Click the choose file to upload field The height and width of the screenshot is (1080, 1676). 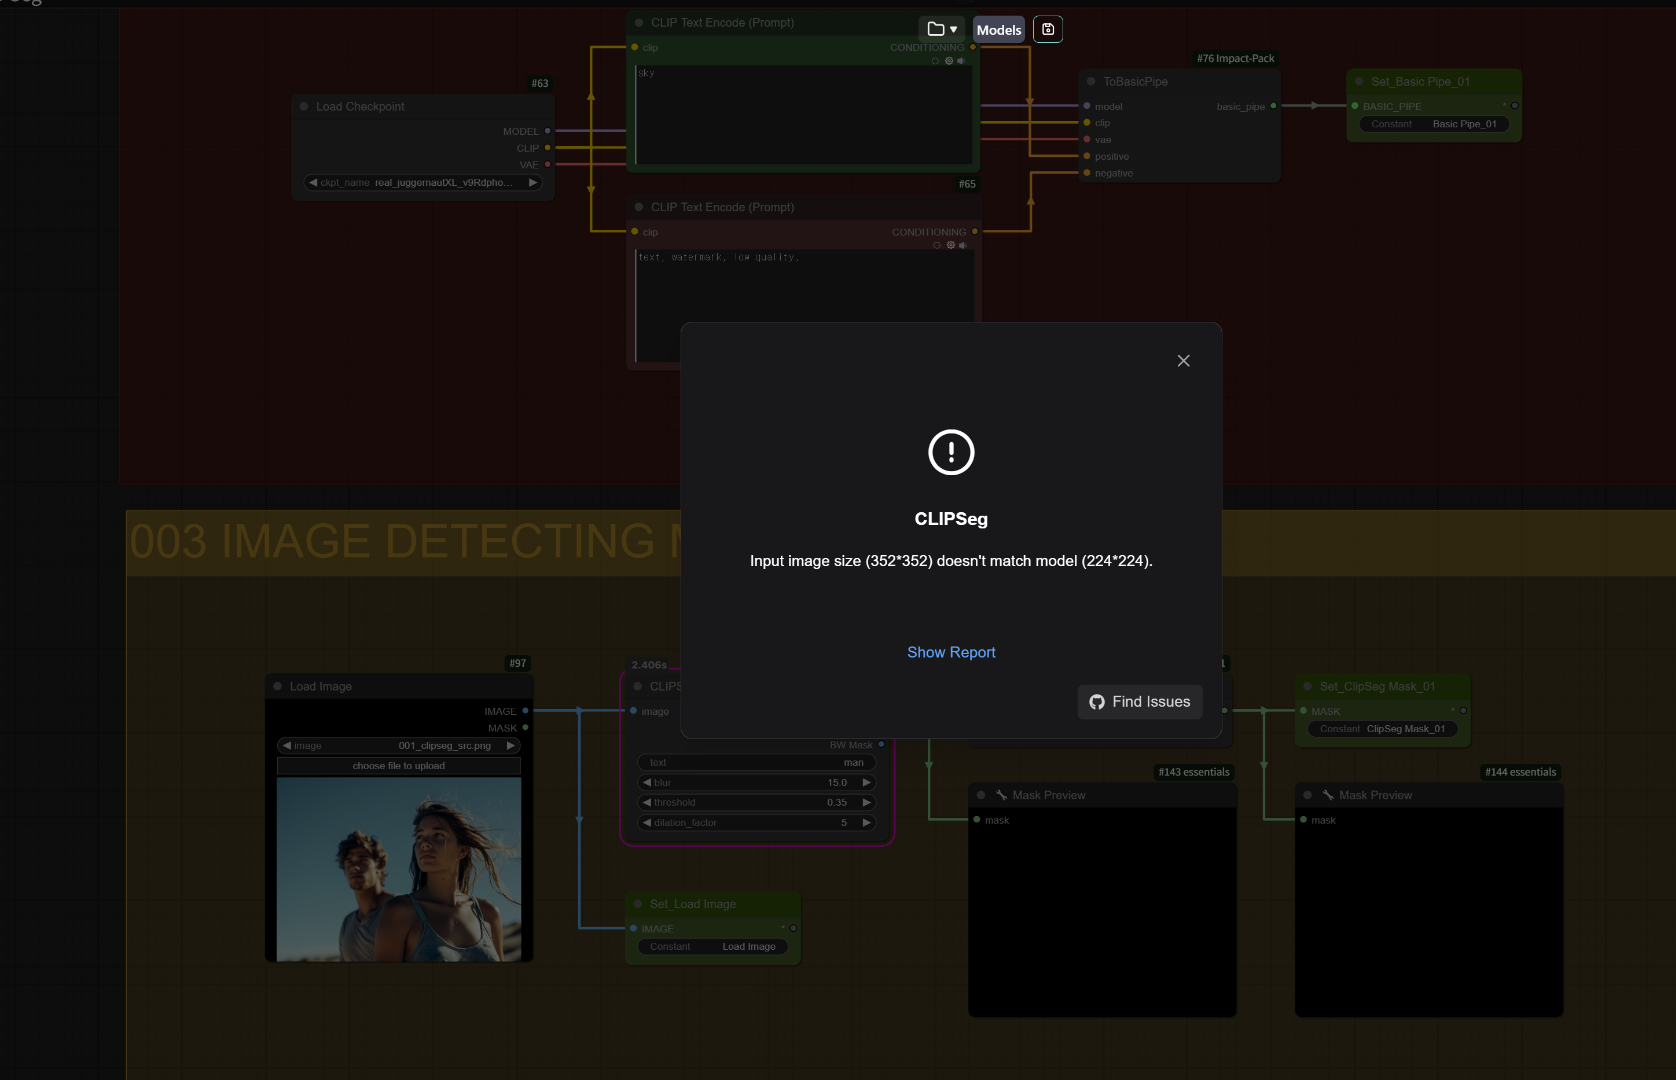click(x=398, y=765)
